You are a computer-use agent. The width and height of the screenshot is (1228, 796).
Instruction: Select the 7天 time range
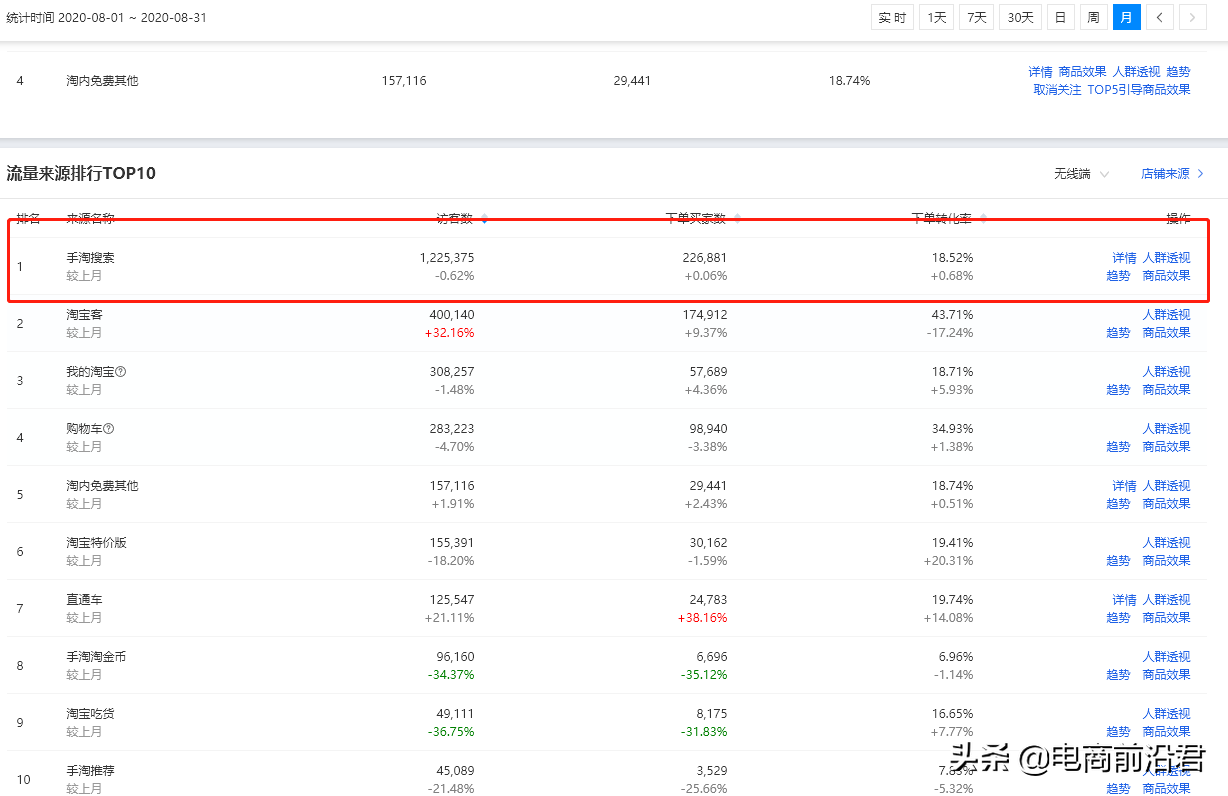click(976, 17)
